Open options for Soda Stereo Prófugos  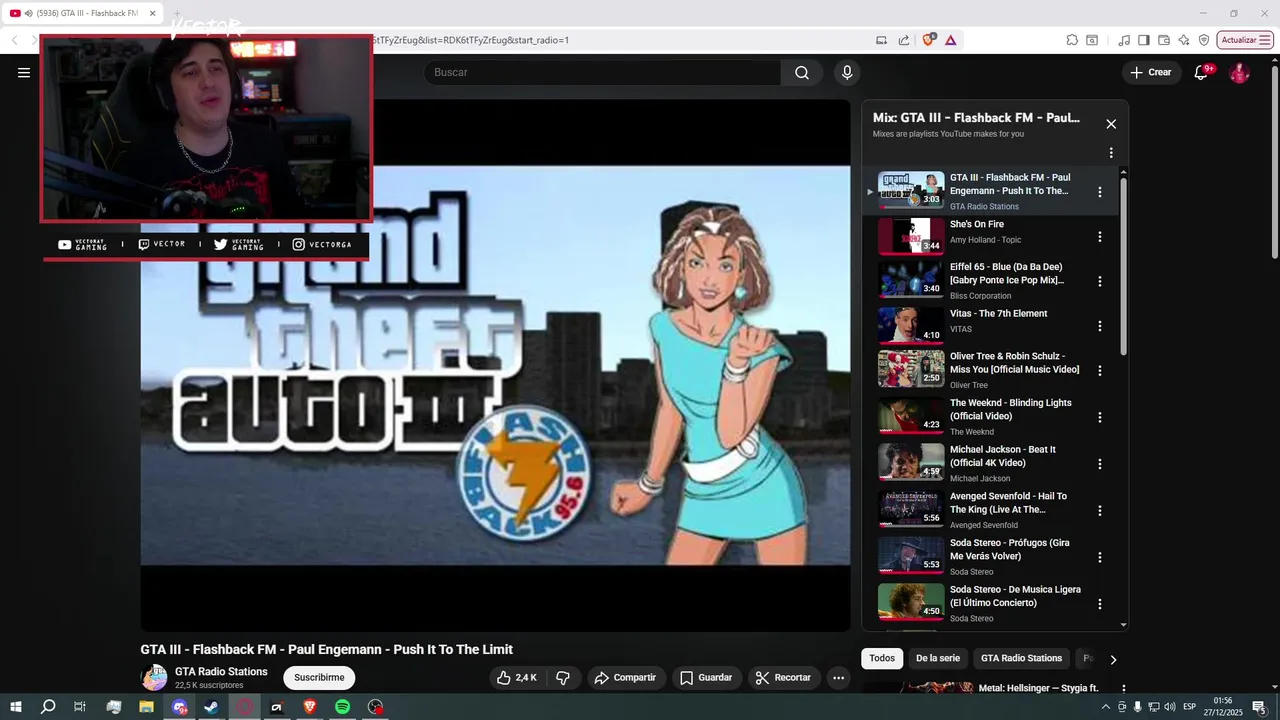point(1100,557)
